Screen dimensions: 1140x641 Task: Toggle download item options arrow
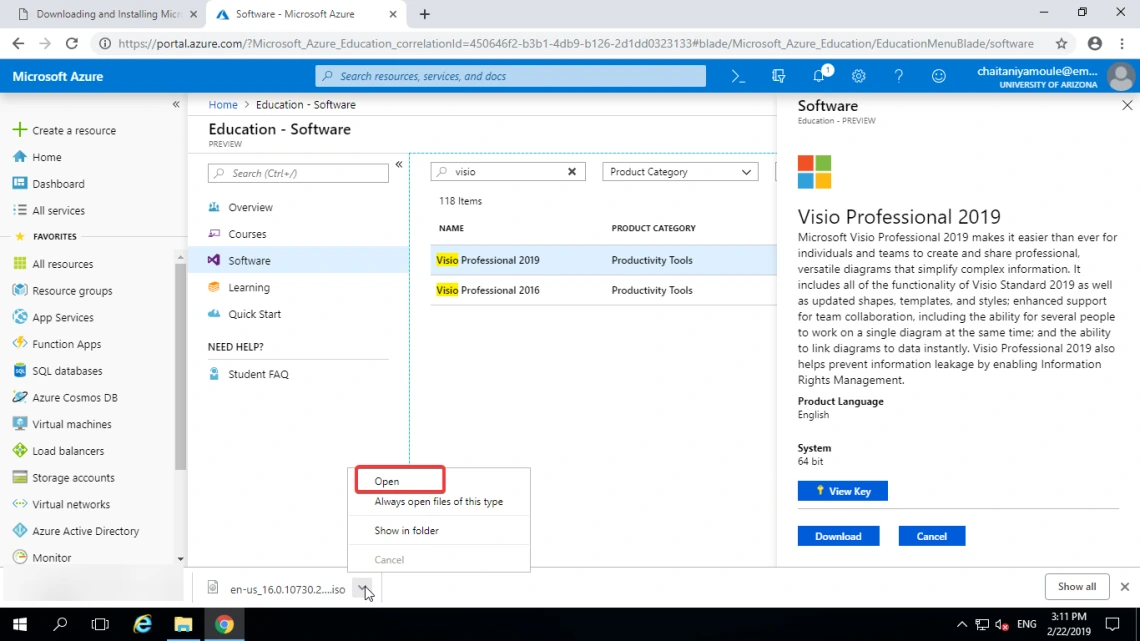tap(362, 587)
